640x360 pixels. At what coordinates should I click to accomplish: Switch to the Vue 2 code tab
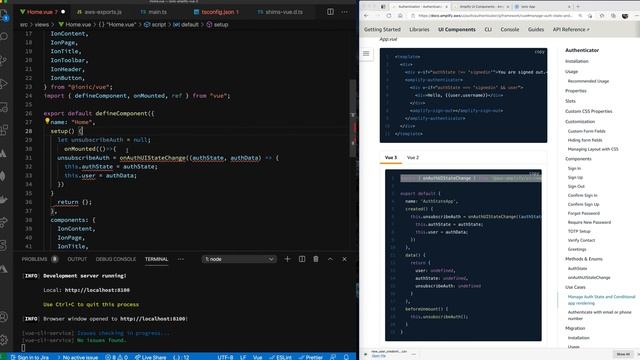413,158
